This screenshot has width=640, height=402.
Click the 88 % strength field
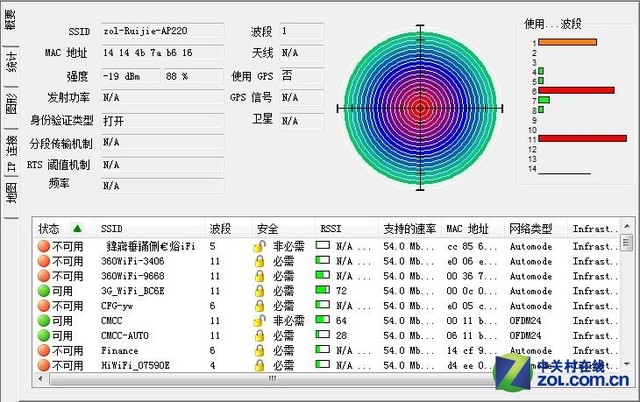click(x=193, y=76)
